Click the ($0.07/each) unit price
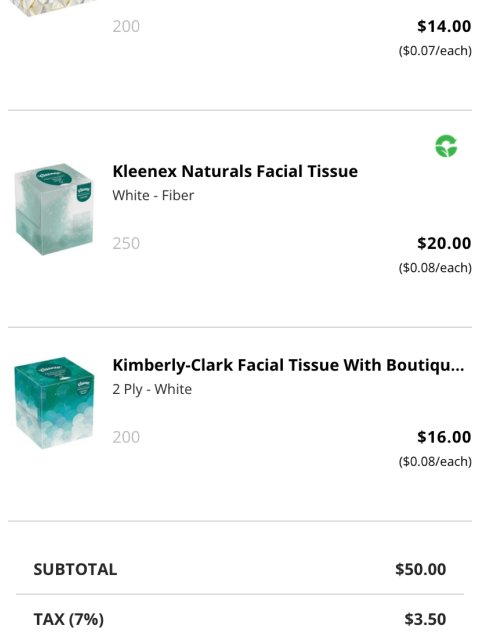 435,51
